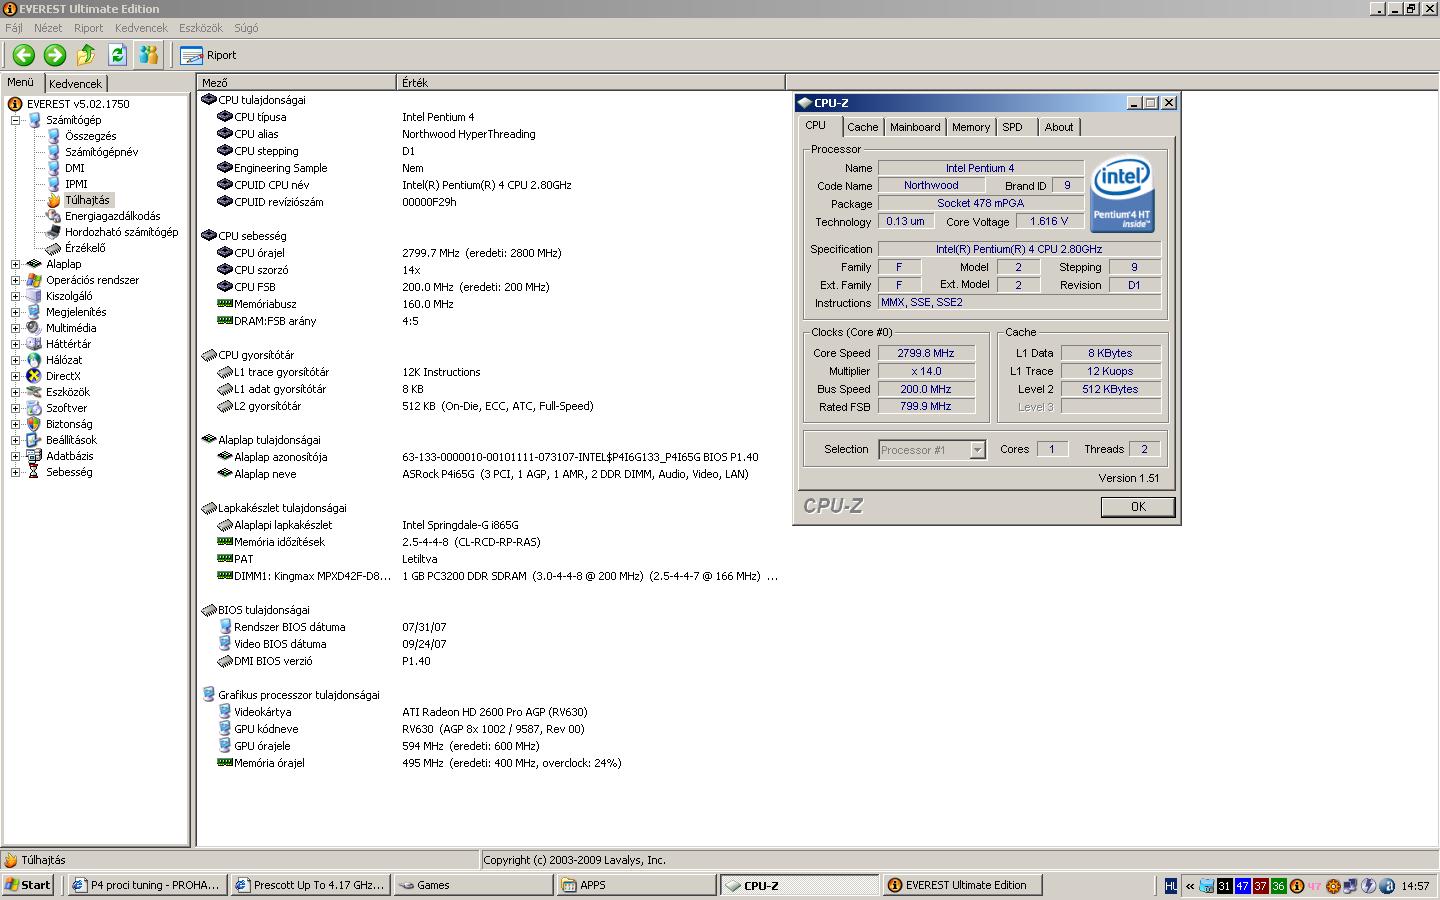Switch to Prescott Up To 4.17 GHz taskbar item
Screen dimensions: 1440x900
310,885
